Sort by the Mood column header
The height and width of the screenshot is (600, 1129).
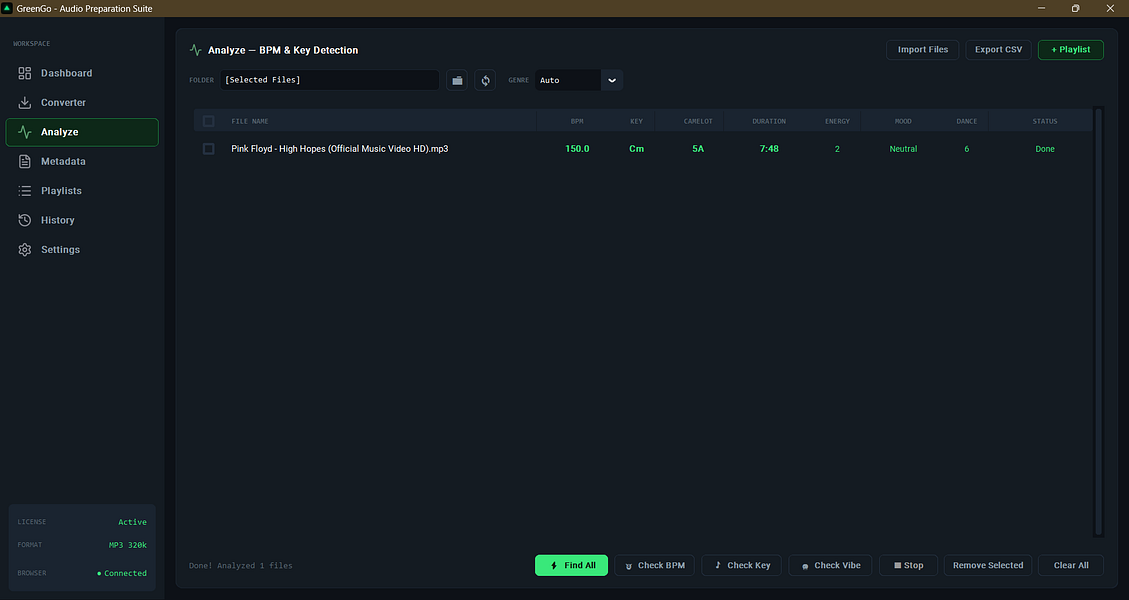(x=903, y=121)
